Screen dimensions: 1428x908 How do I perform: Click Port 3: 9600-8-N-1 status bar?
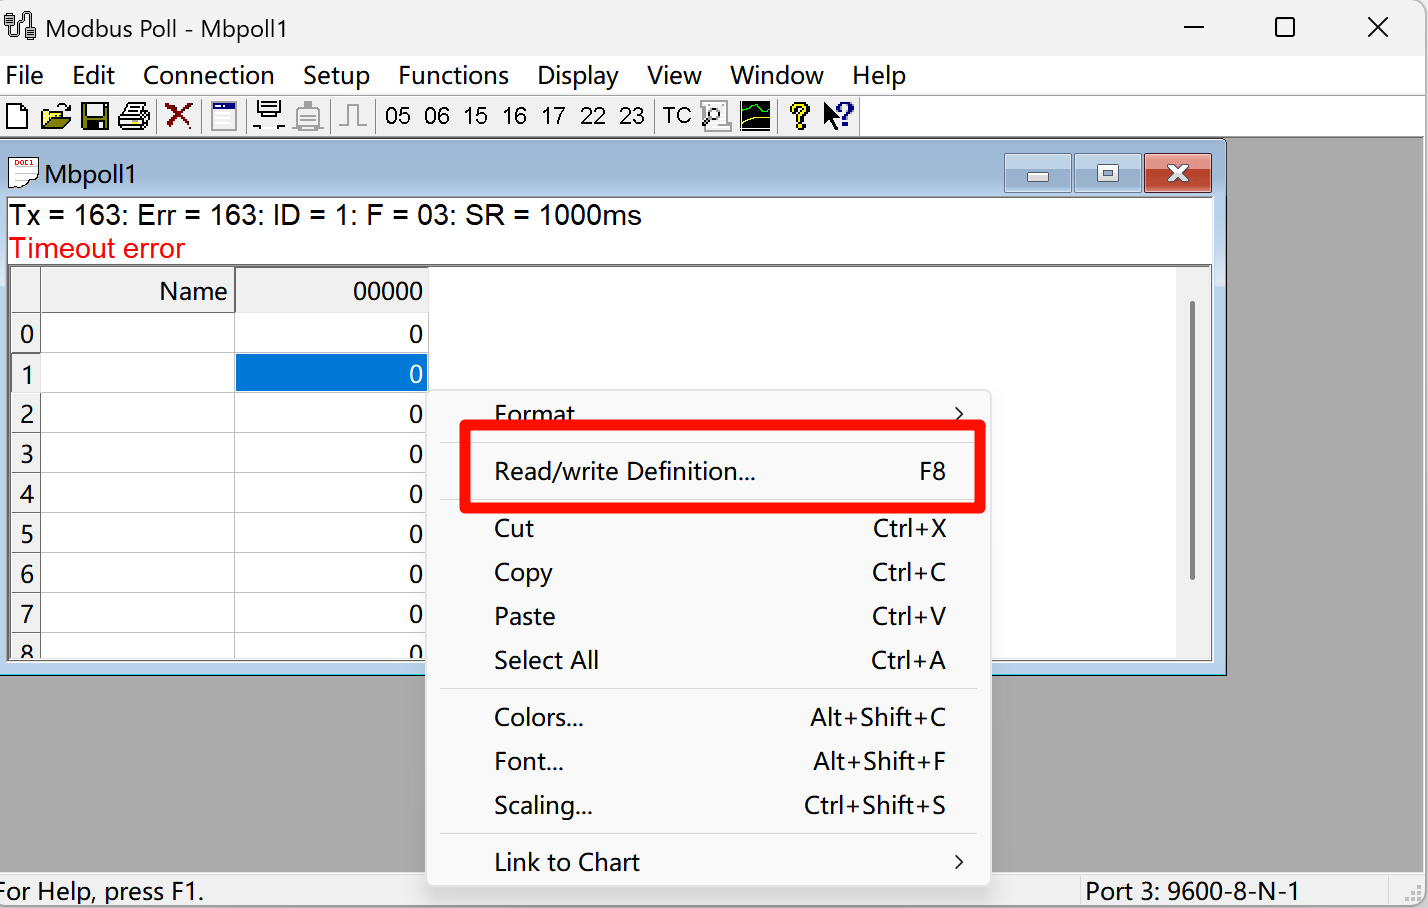[x=1192, y=891]
